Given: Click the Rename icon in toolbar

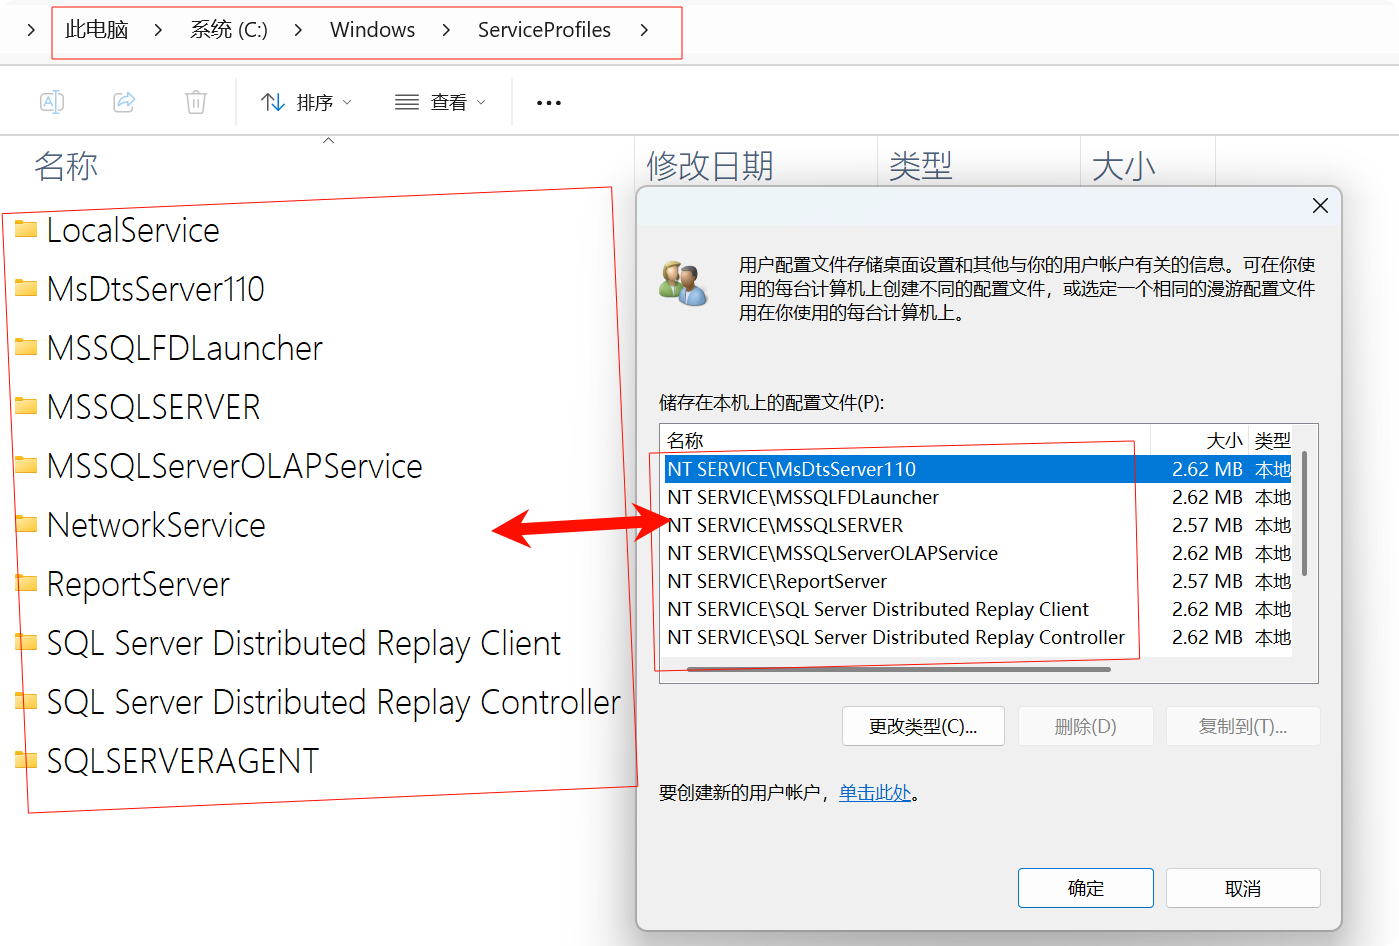Looking at the screenshot, I should coord(52,102).
